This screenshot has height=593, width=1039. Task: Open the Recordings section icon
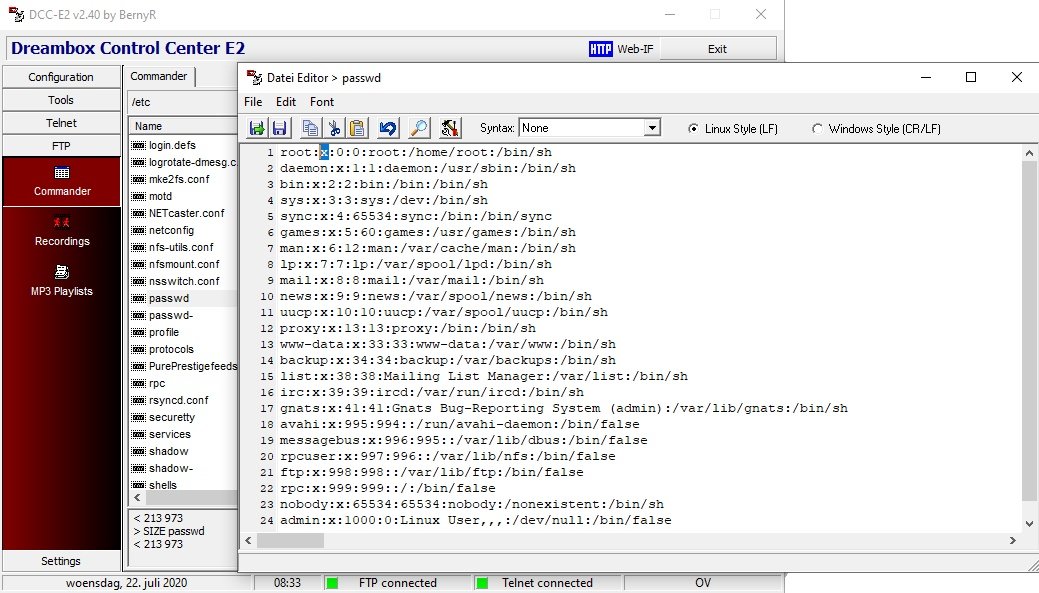tap(62, 223)
